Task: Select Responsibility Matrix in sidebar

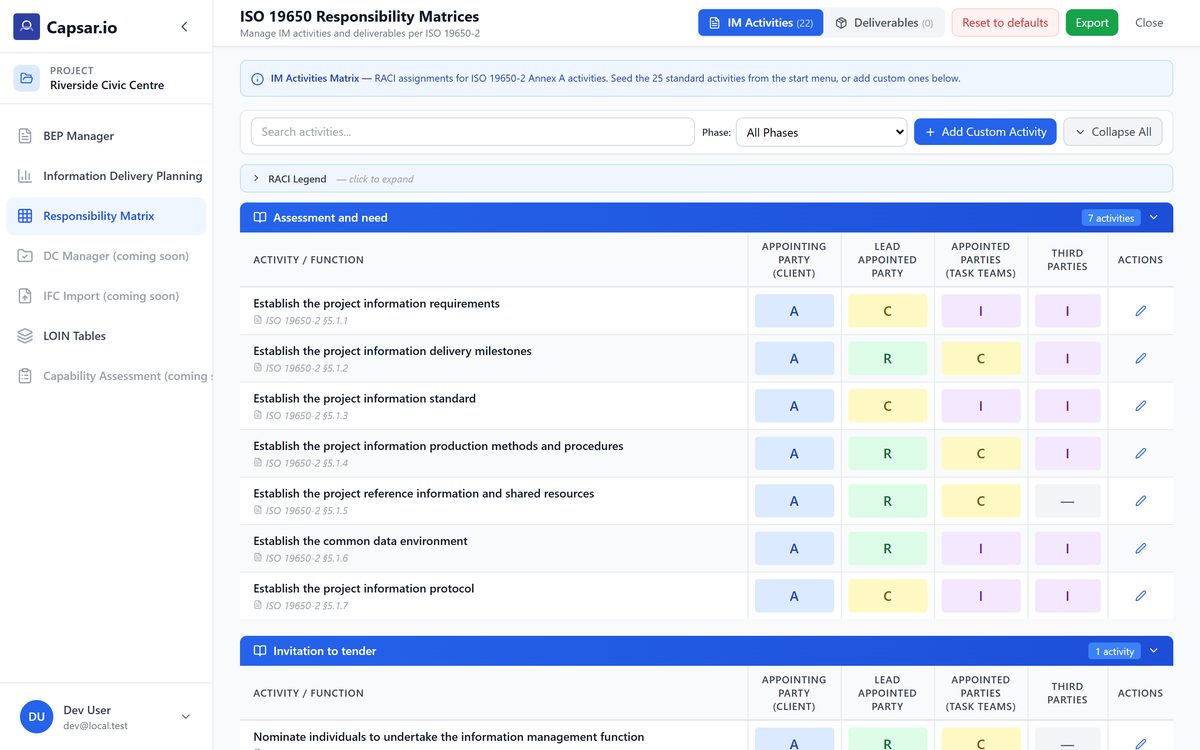Action: pyautogui.click(x=106, y=216)
